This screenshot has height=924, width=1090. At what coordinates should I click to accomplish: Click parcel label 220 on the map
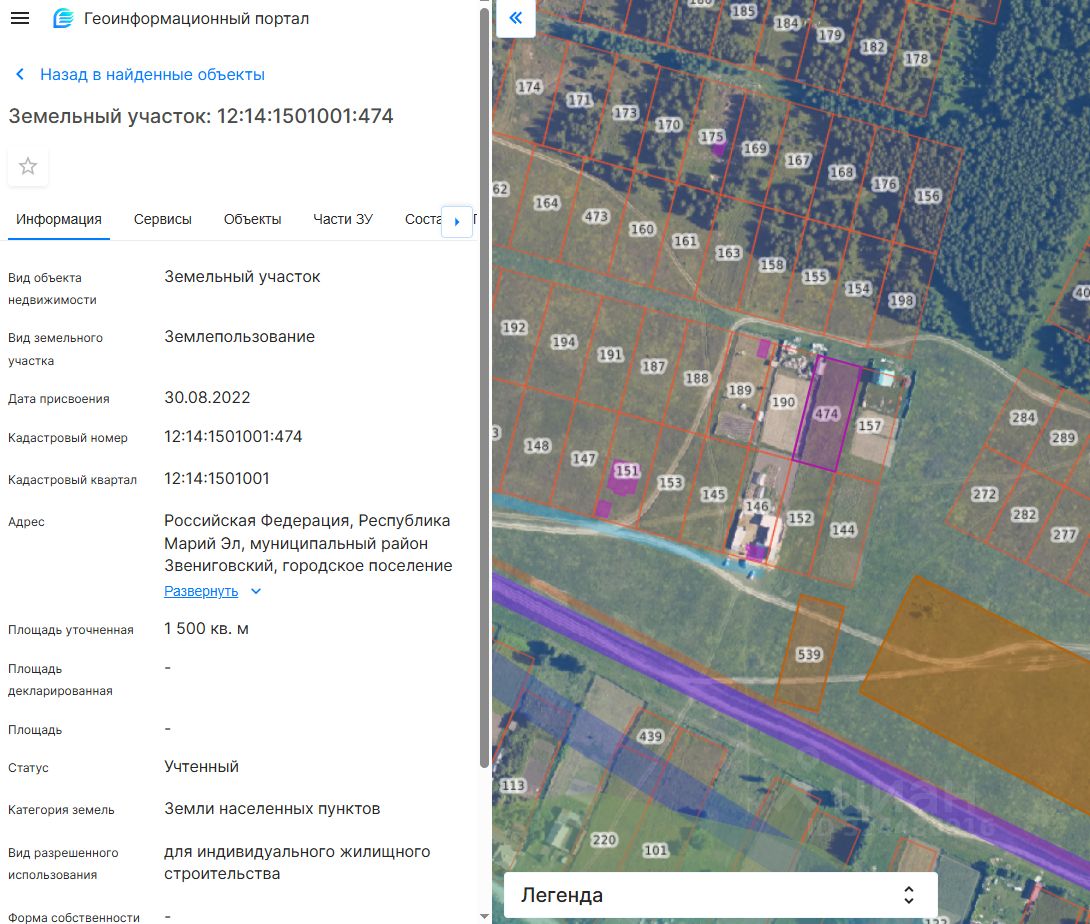(x=604, y=840)
